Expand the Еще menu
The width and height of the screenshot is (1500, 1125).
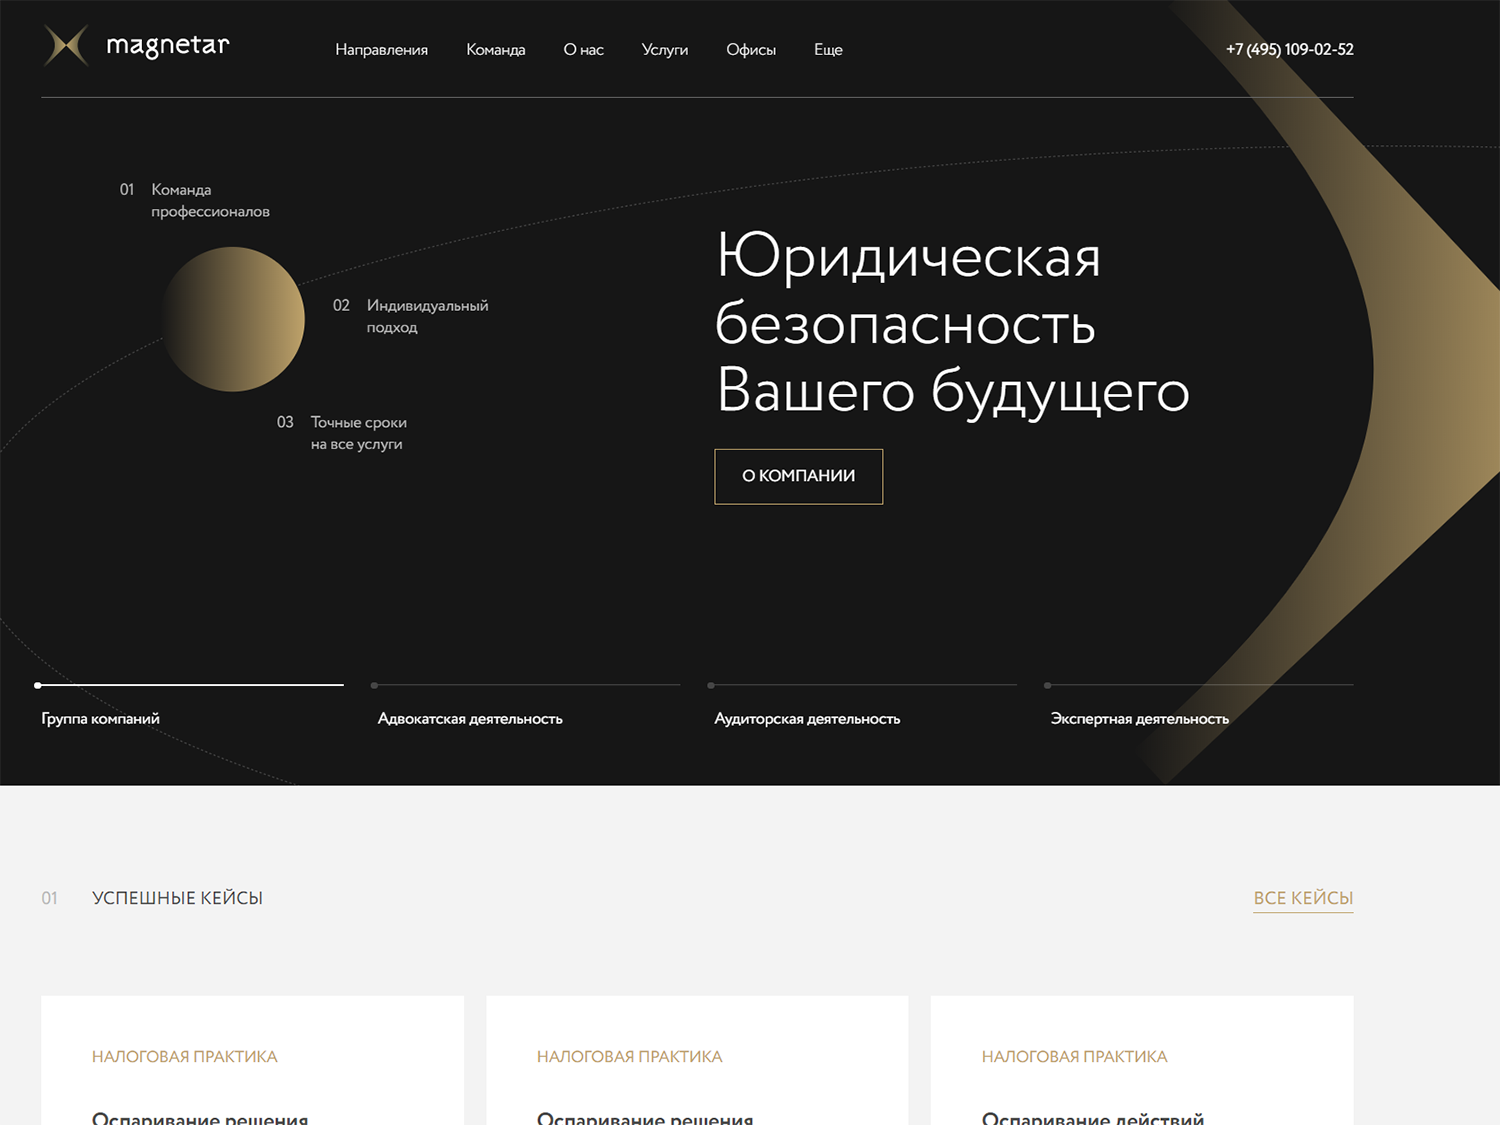[828, 50]
